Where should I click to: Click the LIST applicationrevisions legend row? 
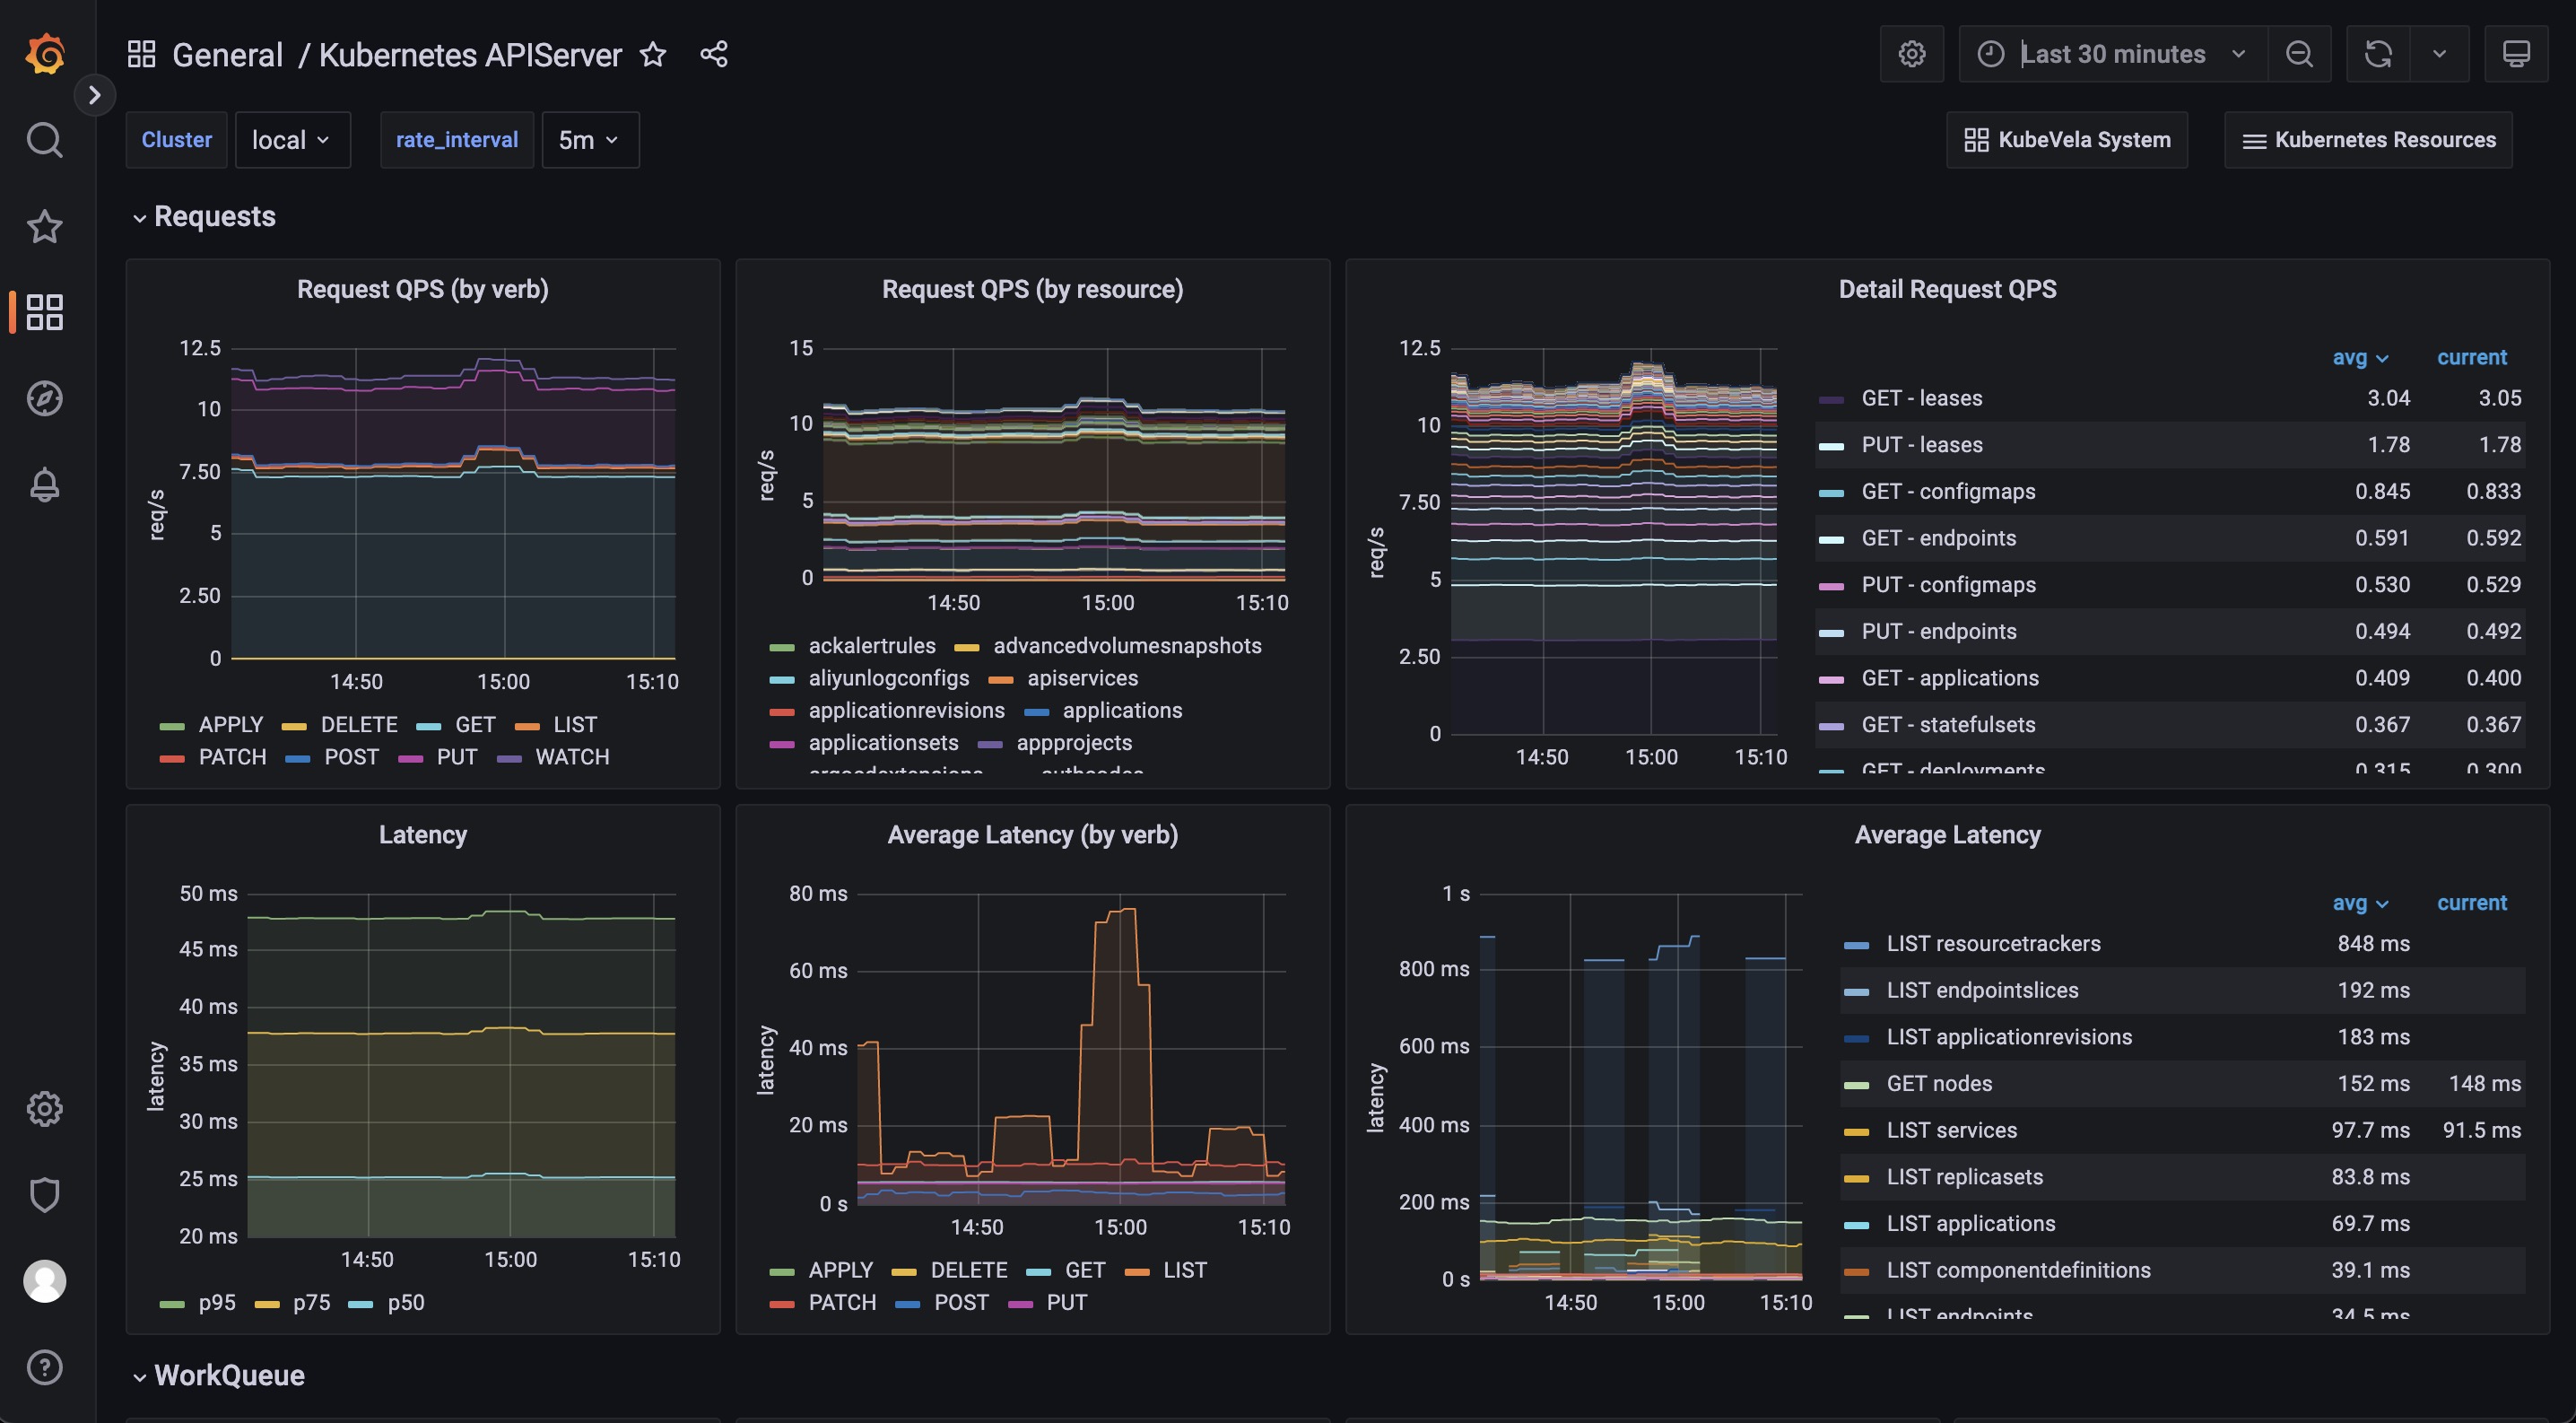point(2183,1038)
